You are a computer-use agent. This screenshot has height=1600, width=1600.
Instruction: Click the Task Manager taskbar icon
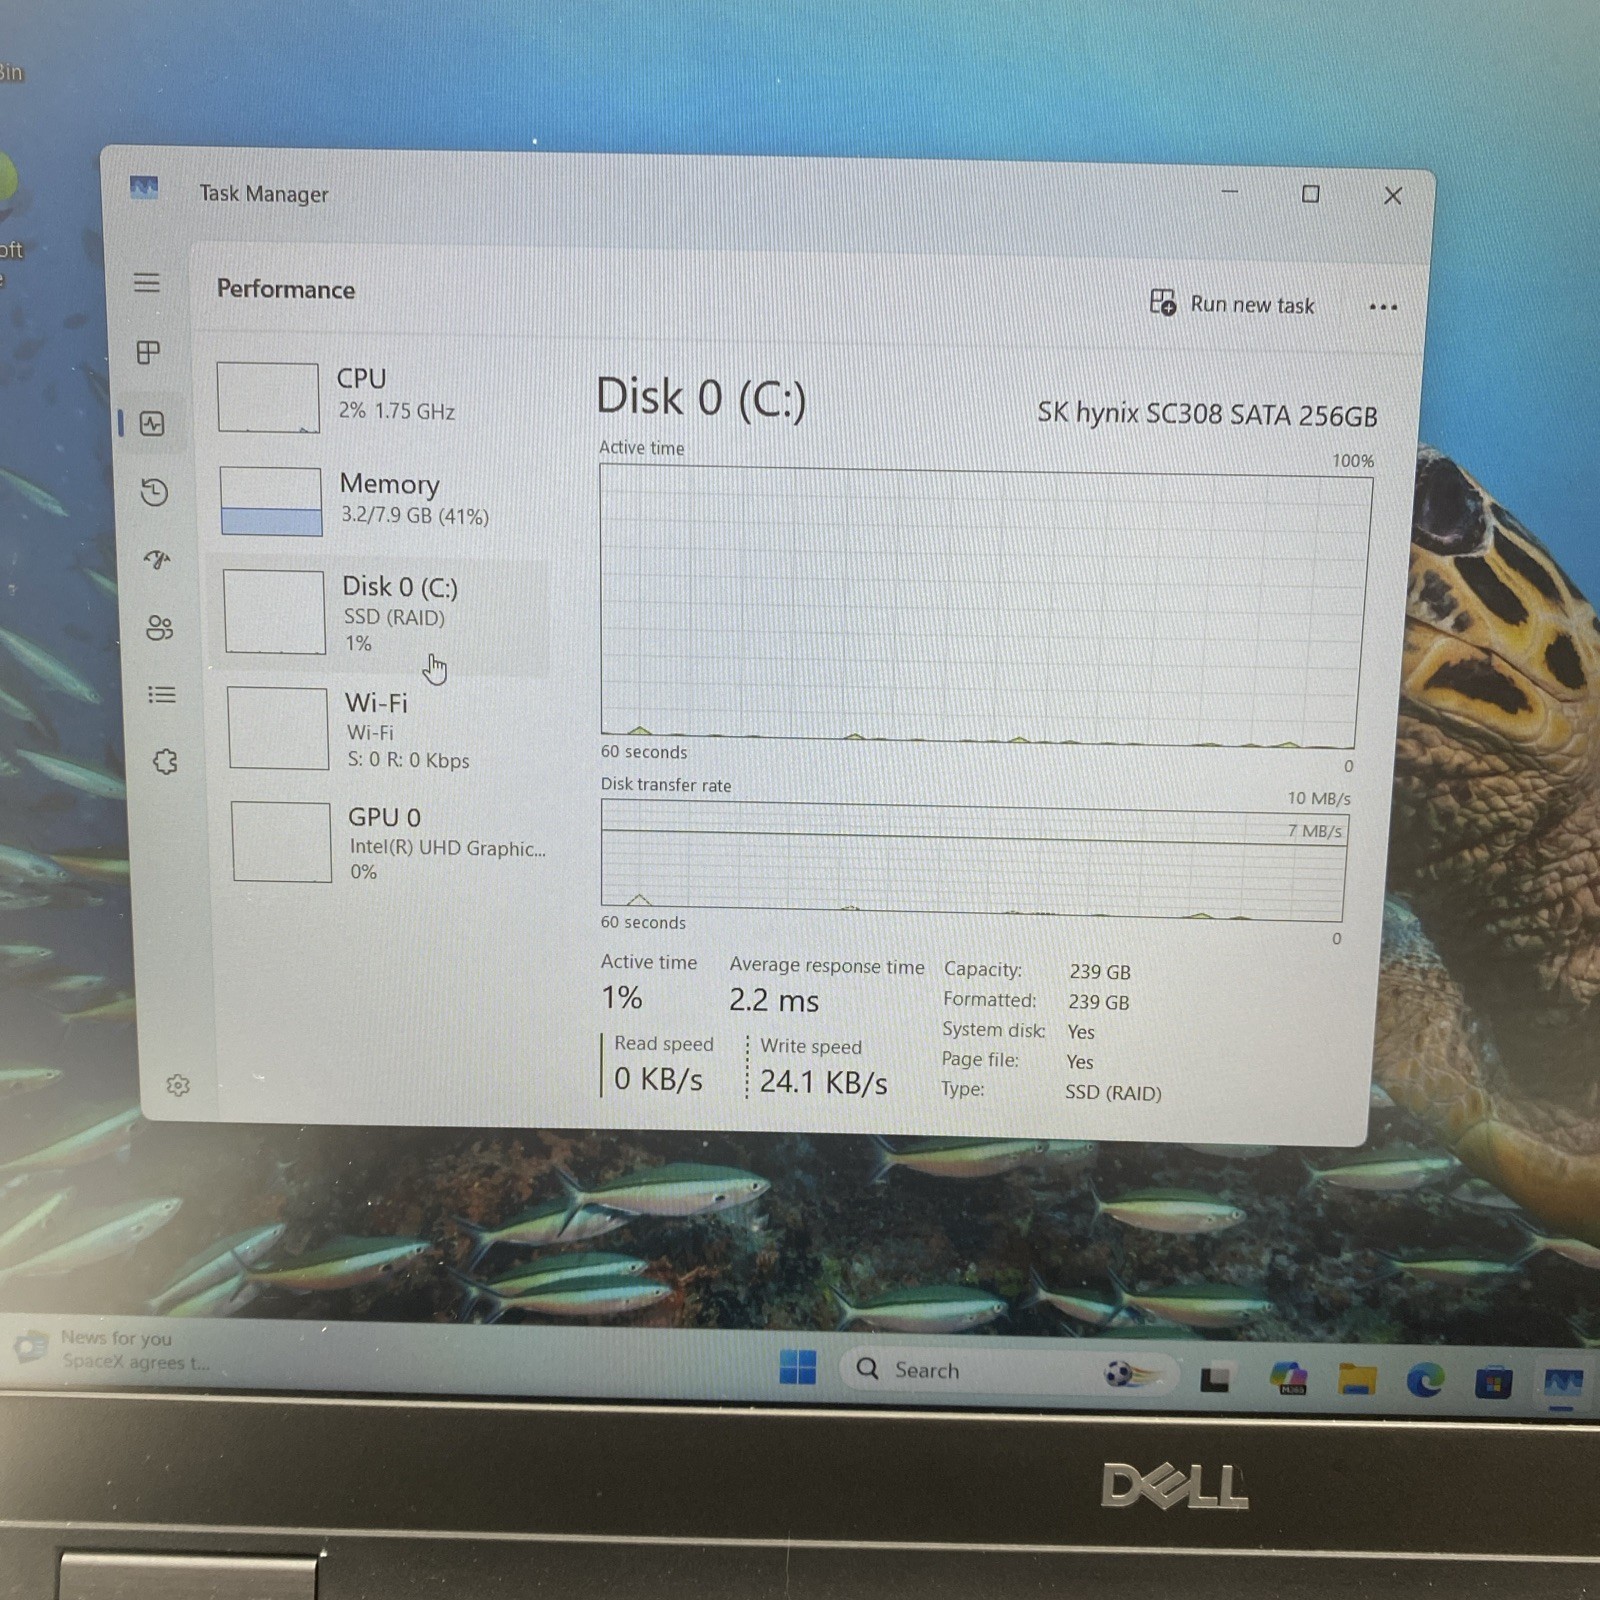(x=1562, y=1384)
